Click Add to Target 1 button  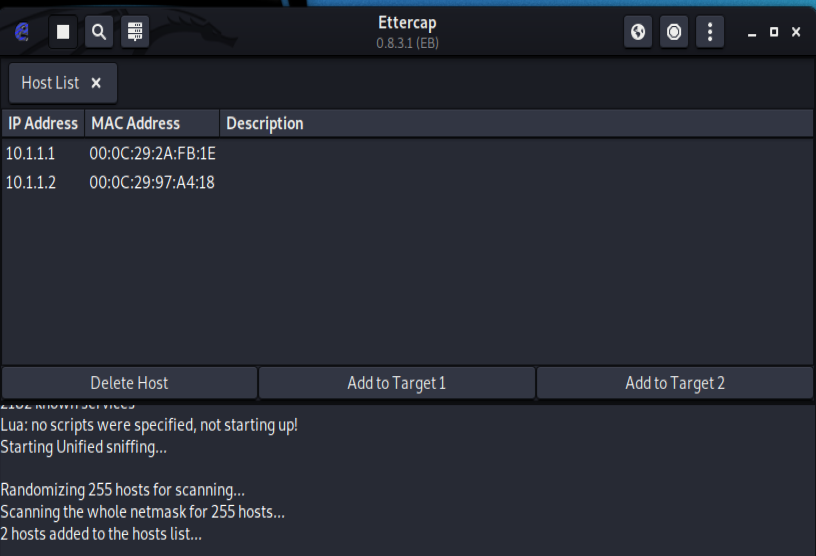pyautogui.click(x=397, y=383)
